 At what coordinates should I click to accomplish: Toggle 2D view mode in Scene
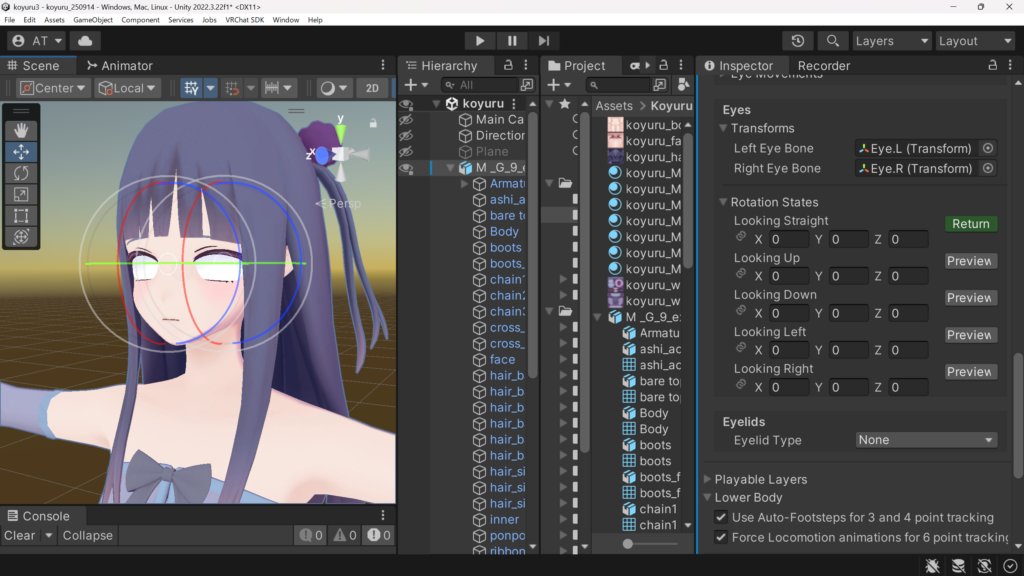tap(372, 88)
